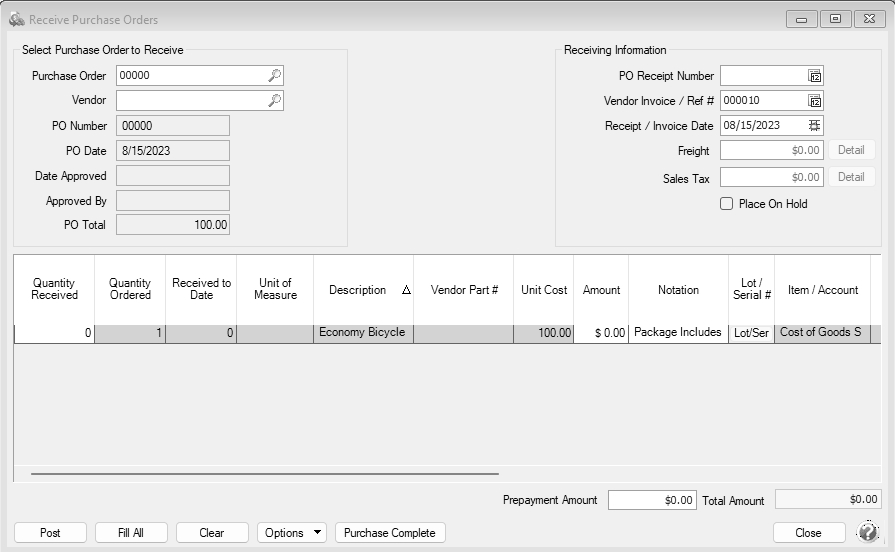Click the Vendor lookup magnifier icon
The image size is (895, 552).
(x=274, y=101)
